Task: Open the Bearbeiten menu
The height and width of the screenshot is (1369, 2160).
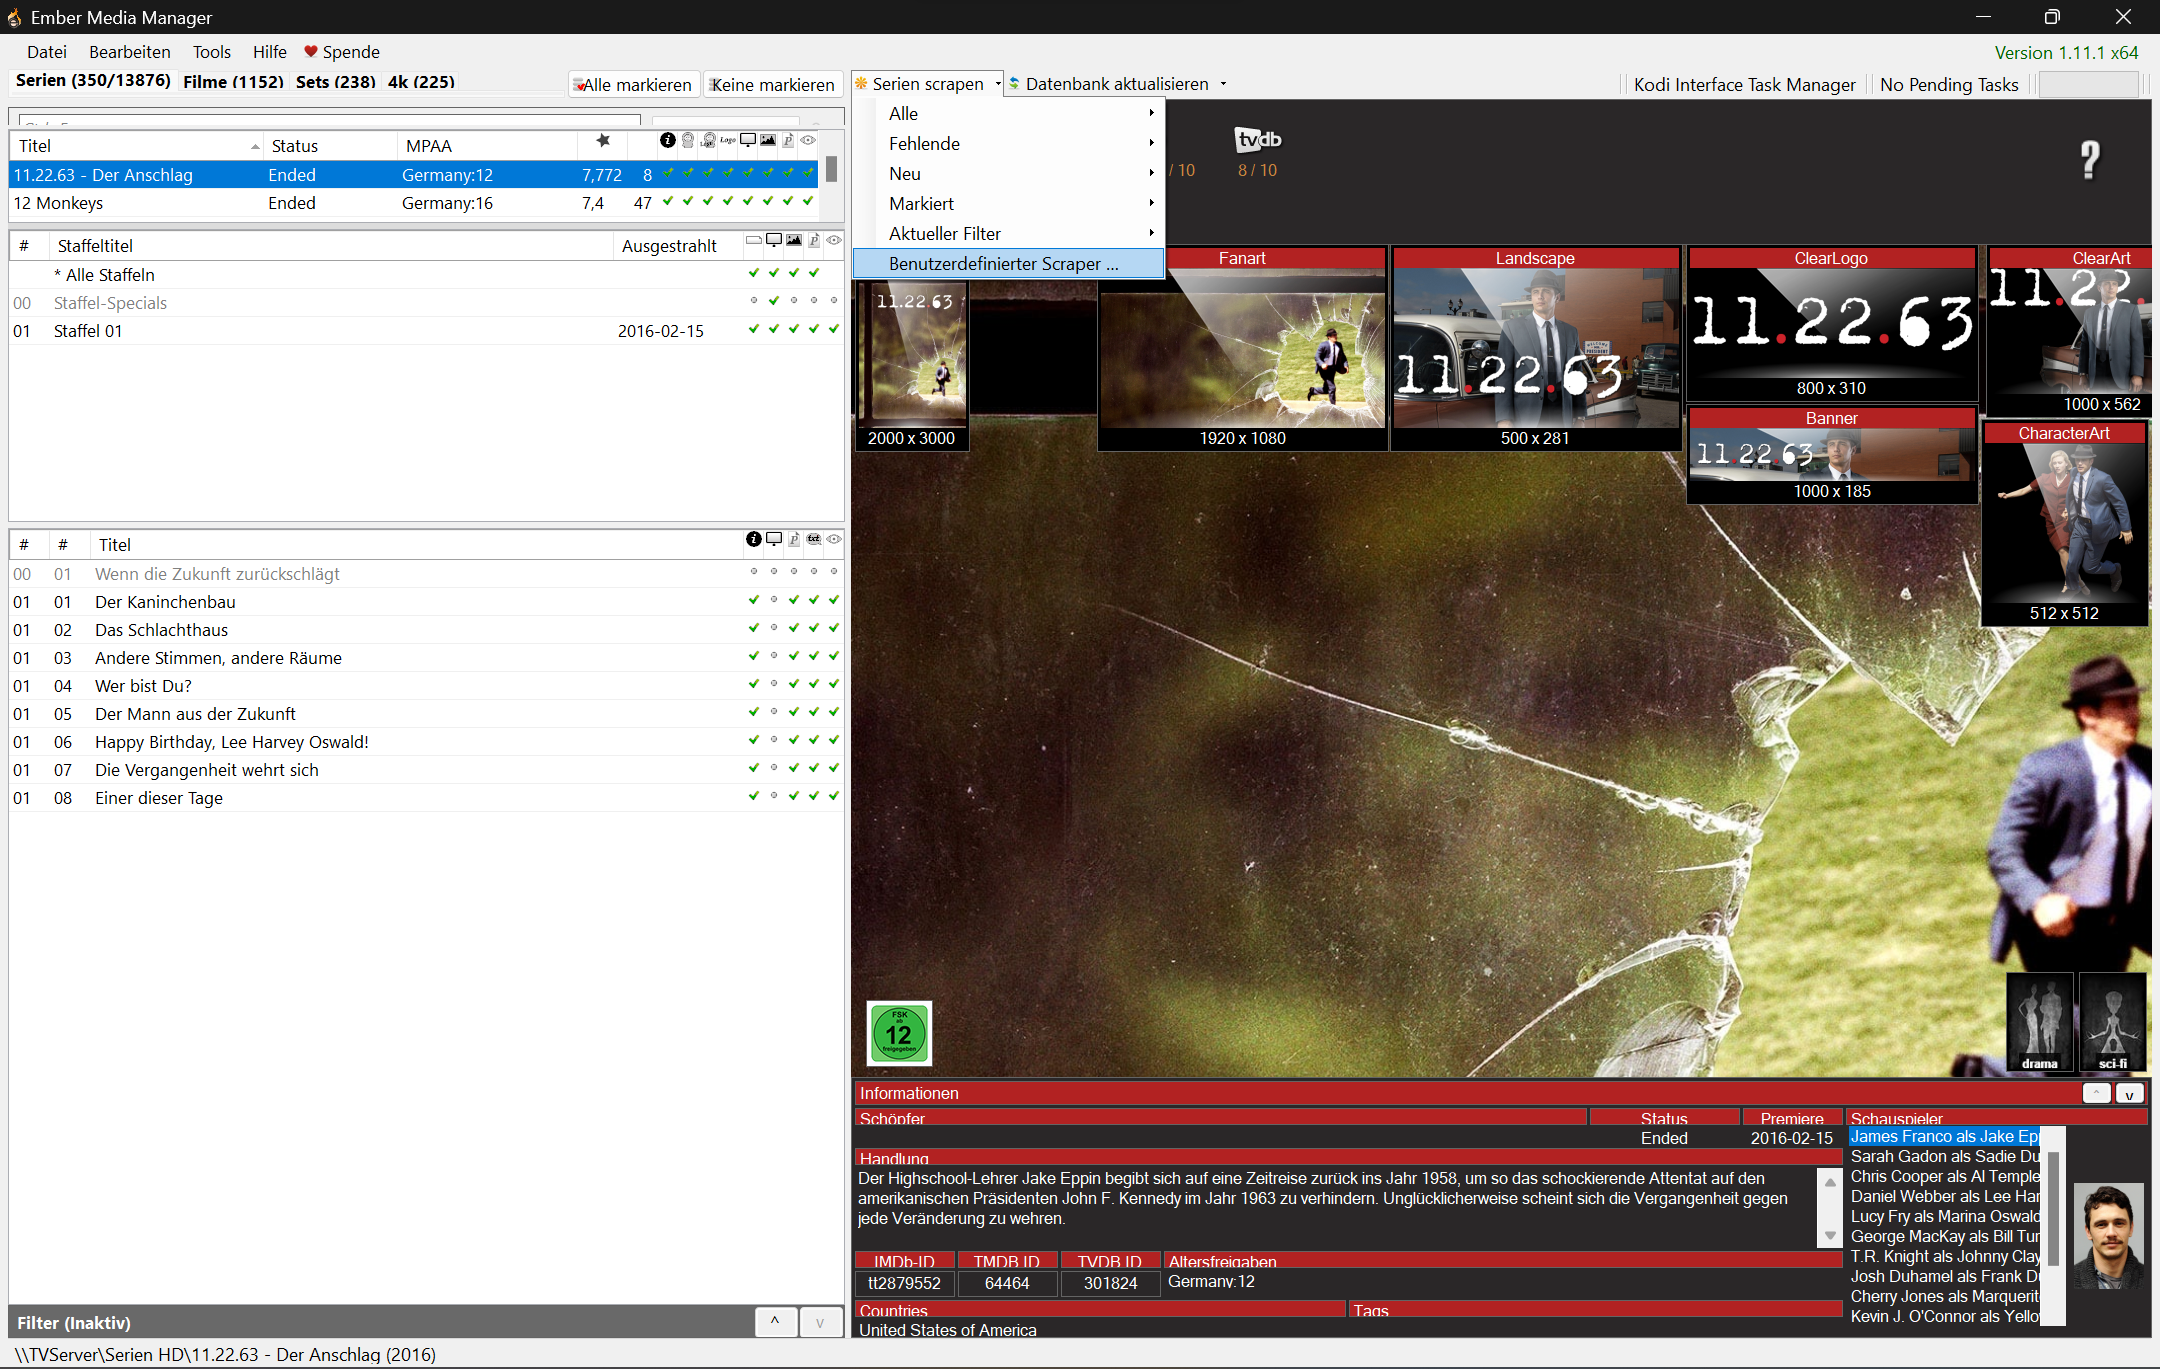Action: pyautogui.click(x=130, y=52)
